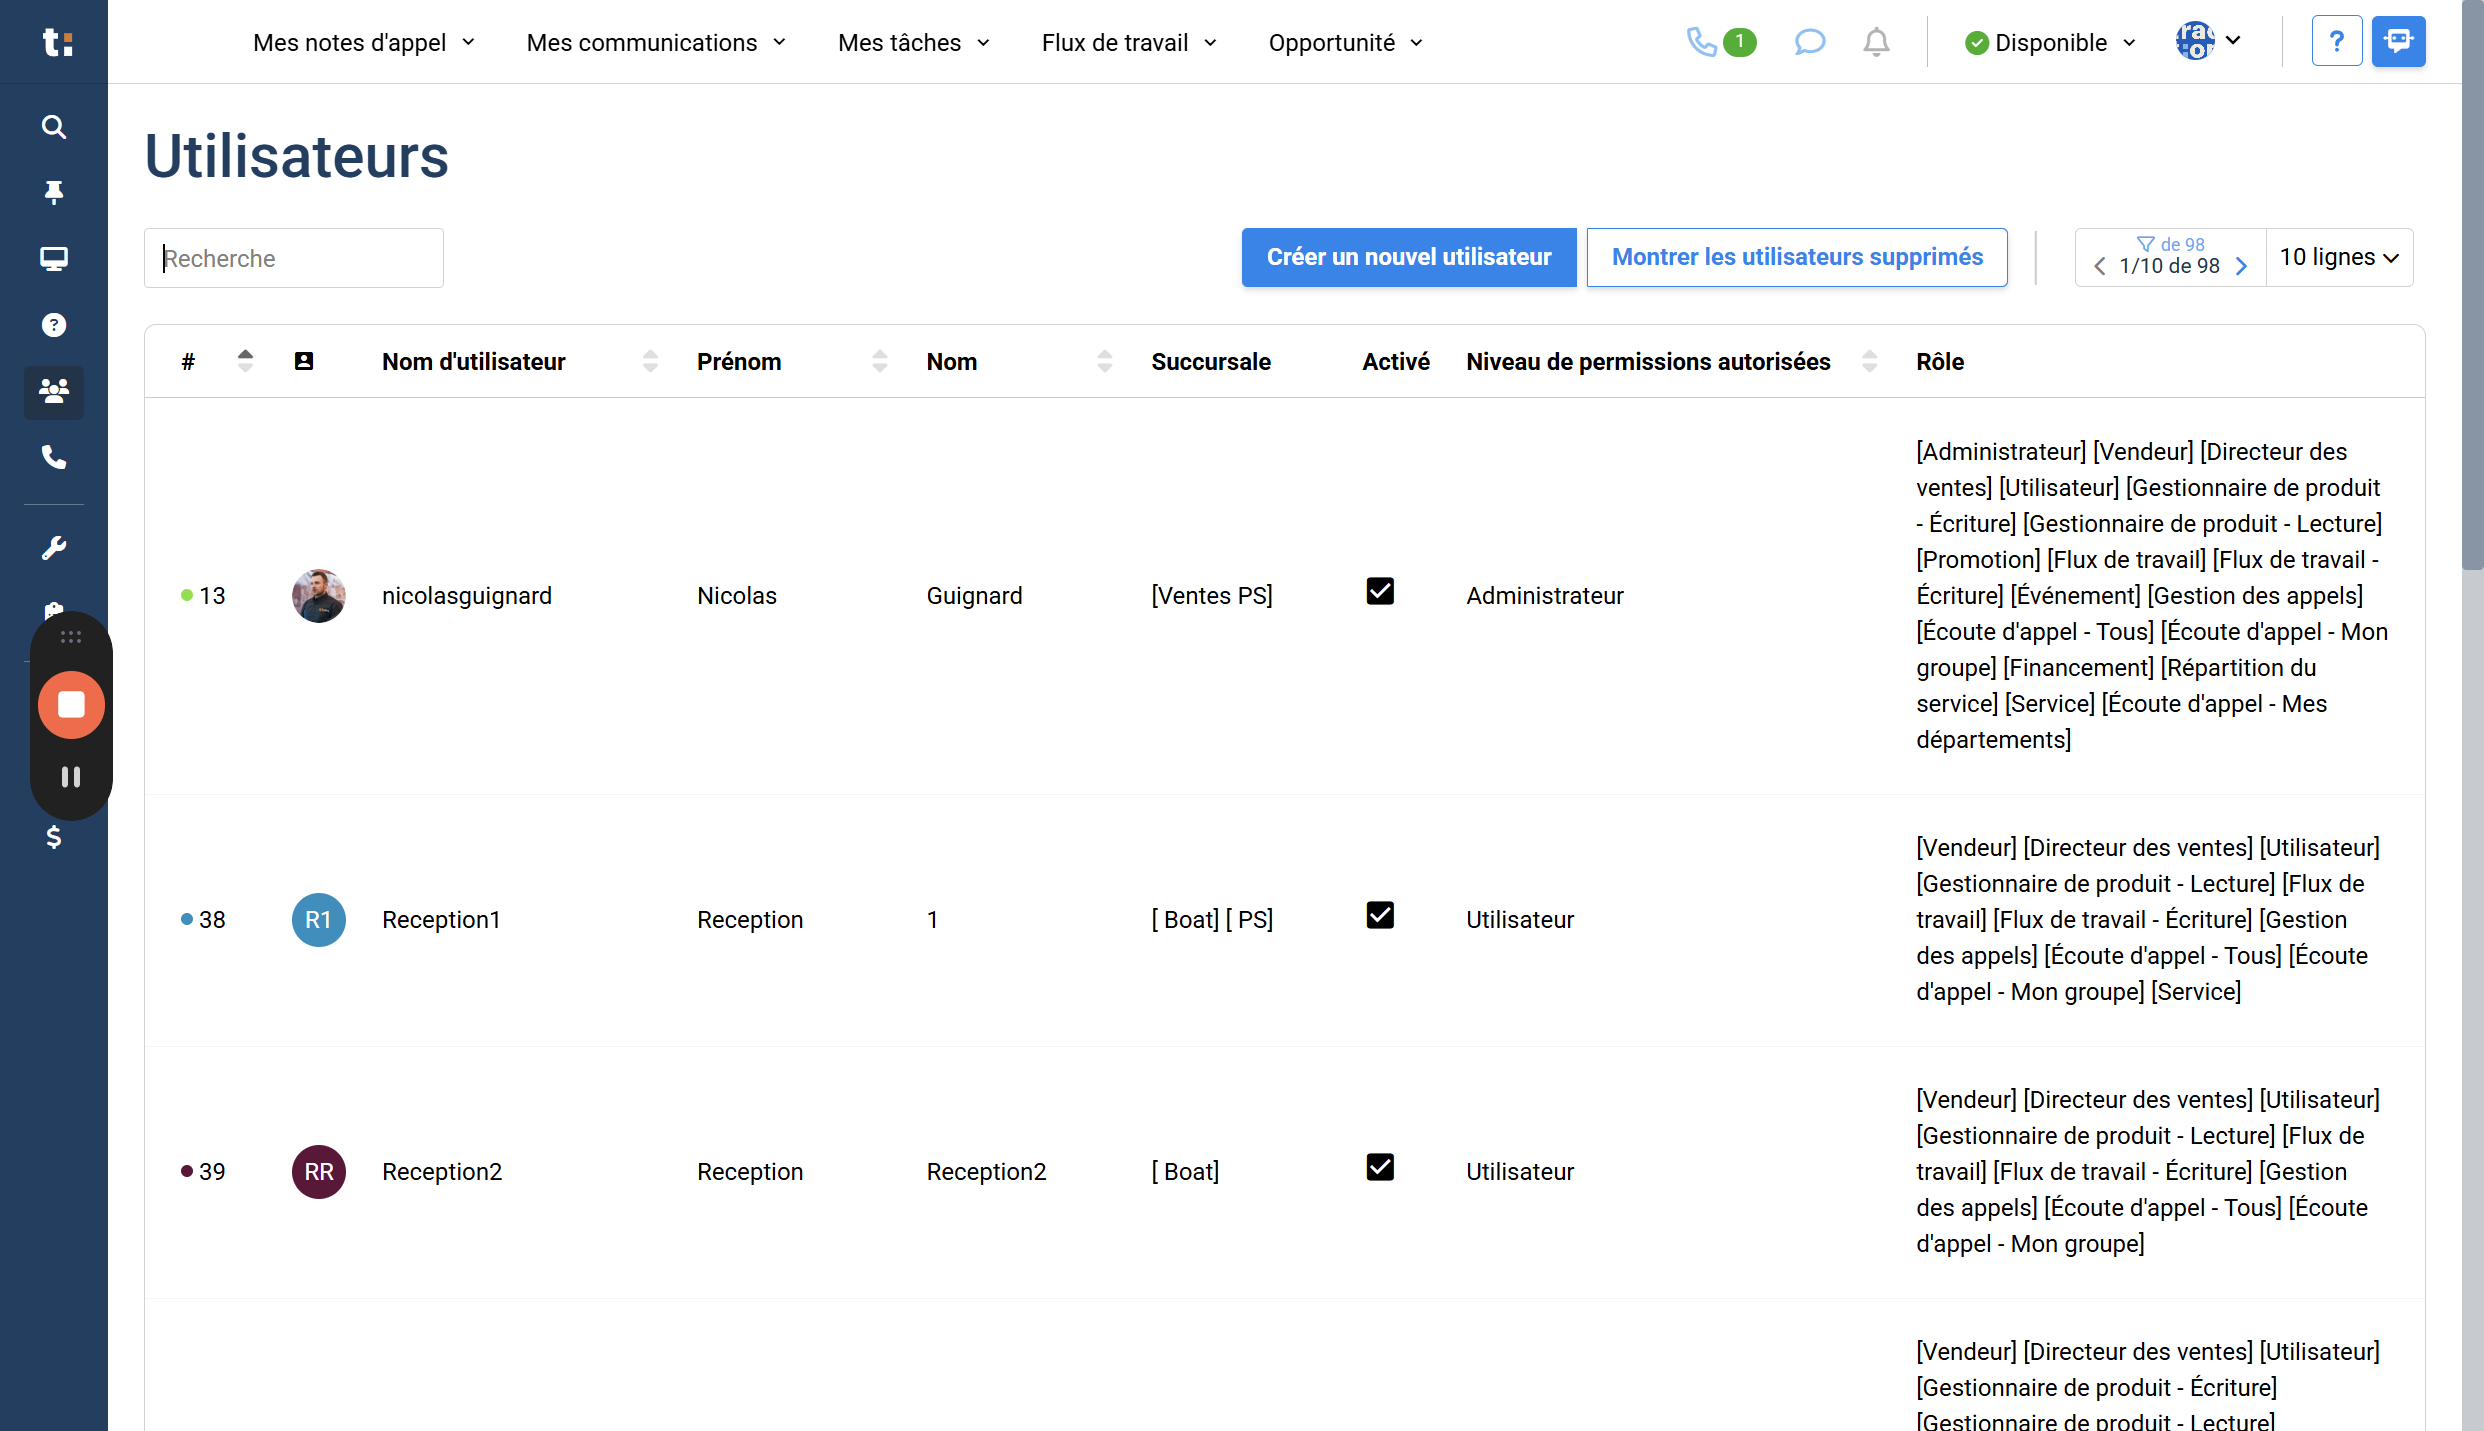The width and height of the screenshot is (2484, 1431).
Task: Toggle Activé checkbox for Reception2
Action: [1380, 1168]
